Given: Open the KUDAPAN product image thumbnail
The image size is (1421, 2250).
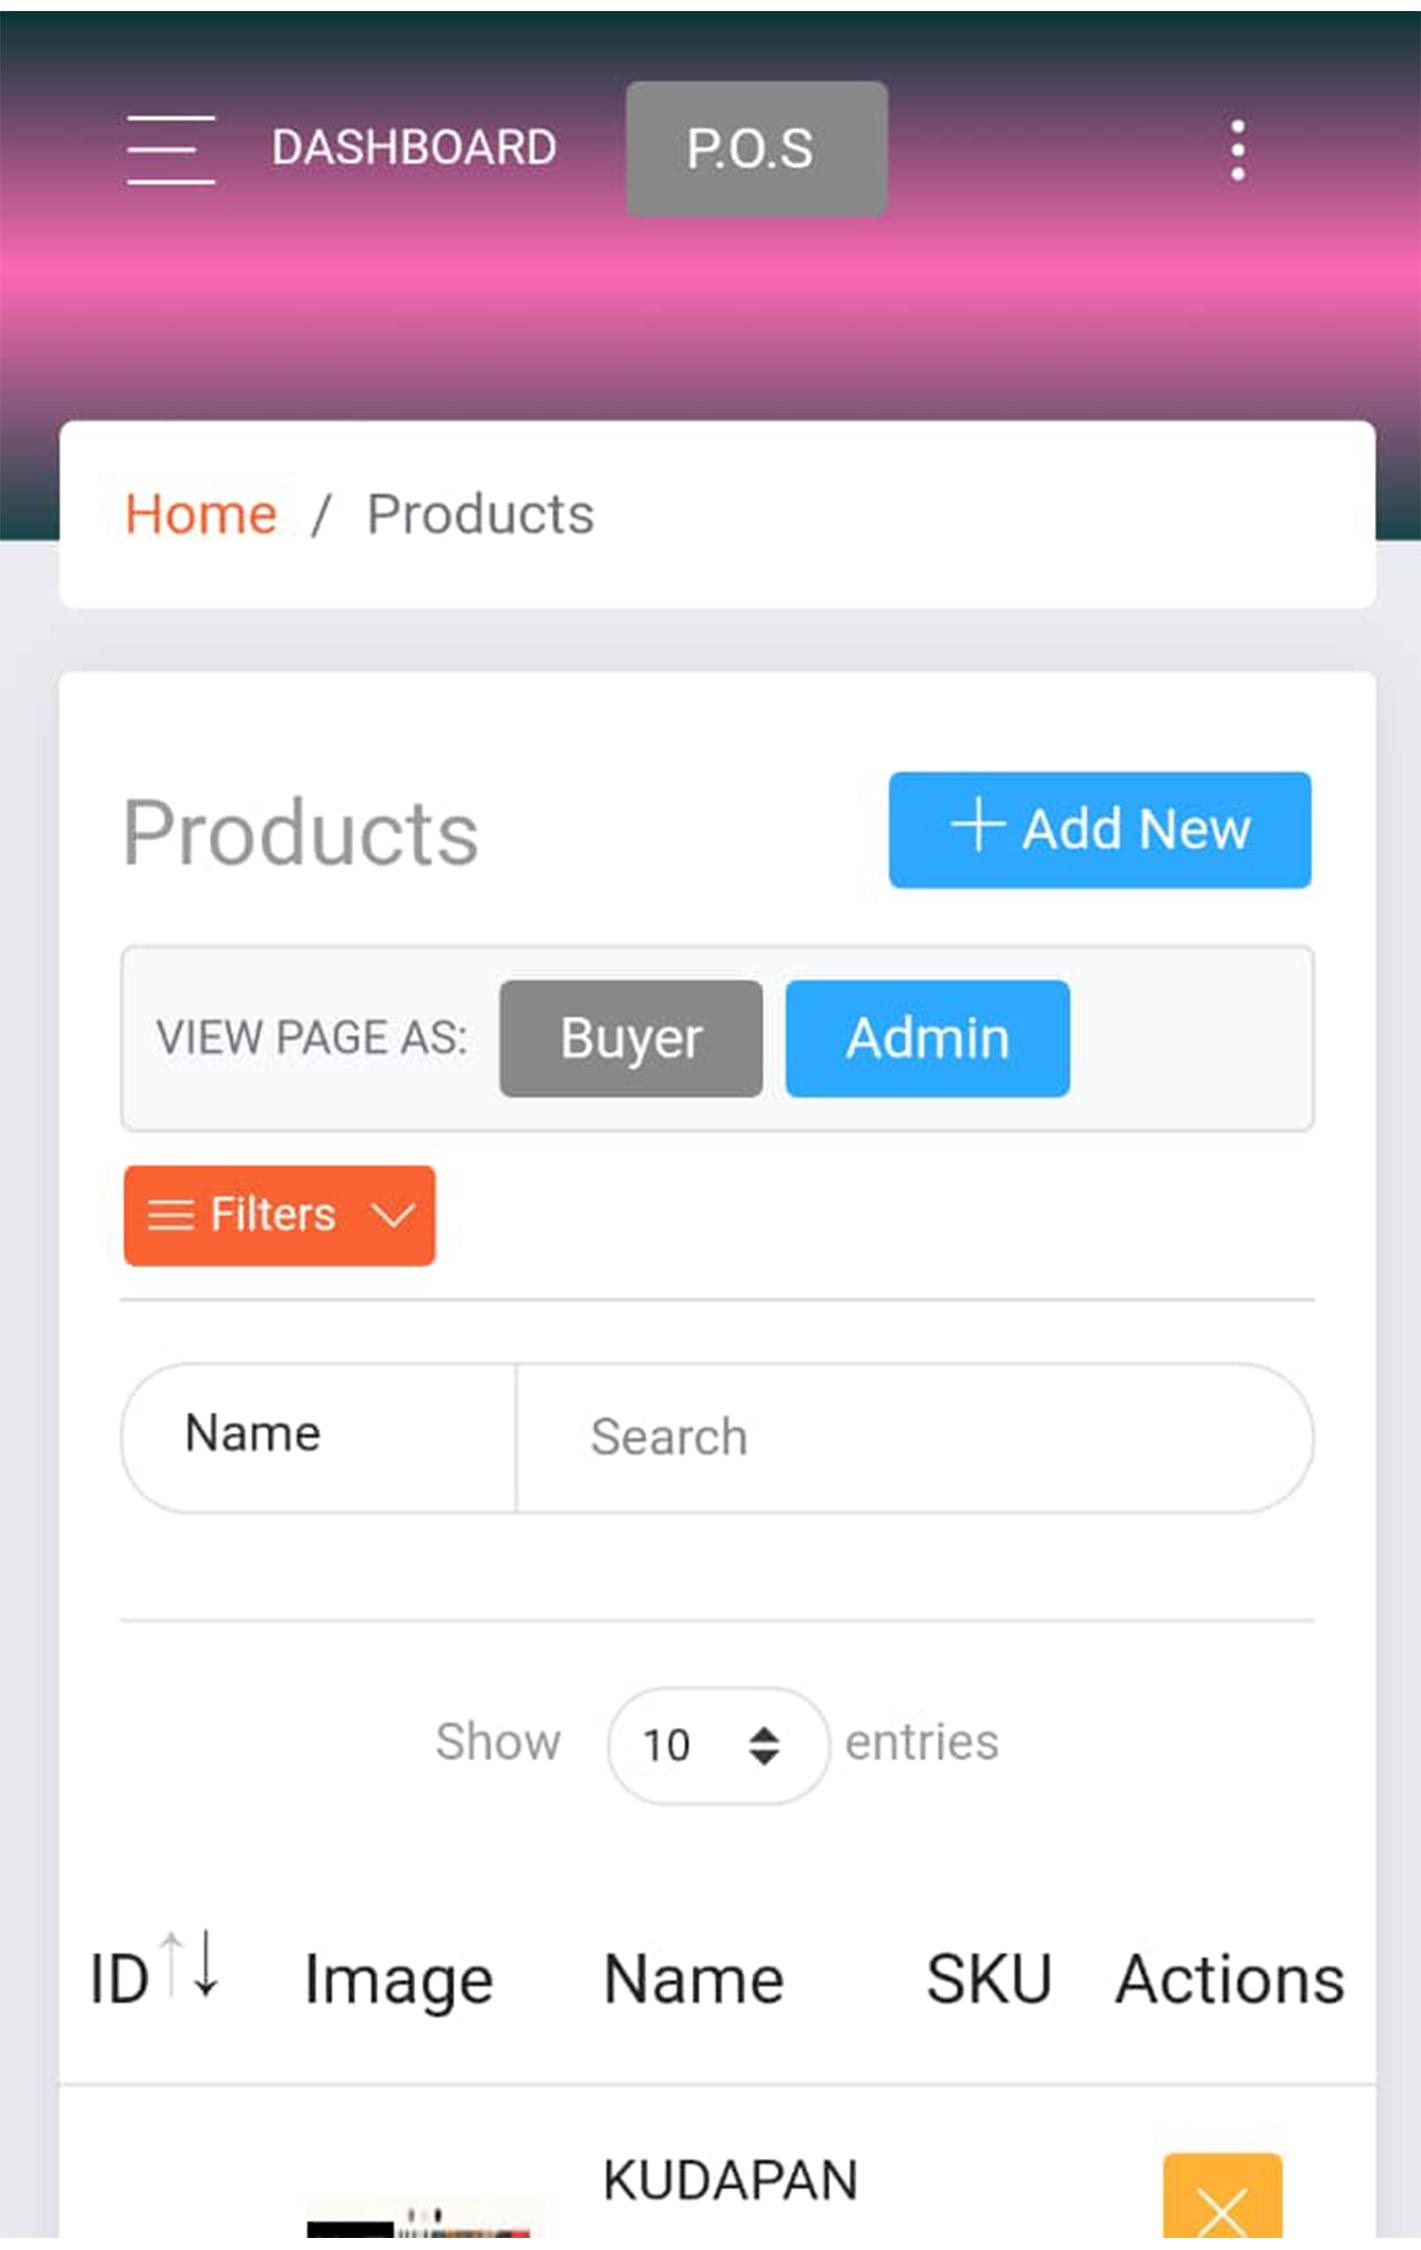Looking at the screenshot, I should coord(424,2220).
